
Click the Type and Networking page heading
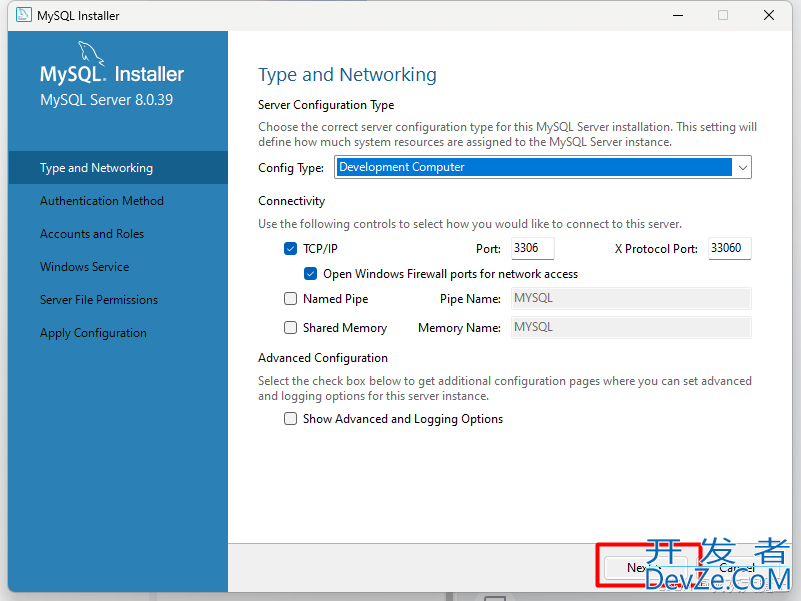click(347, 75)
